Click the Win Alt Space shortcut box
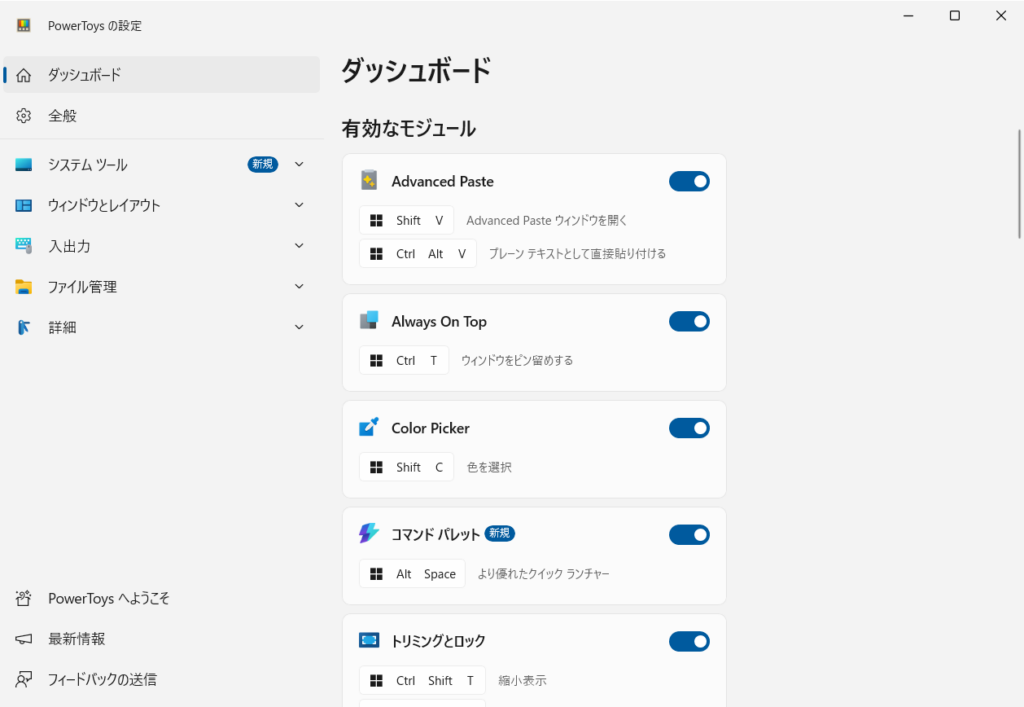 click(412, 574)
